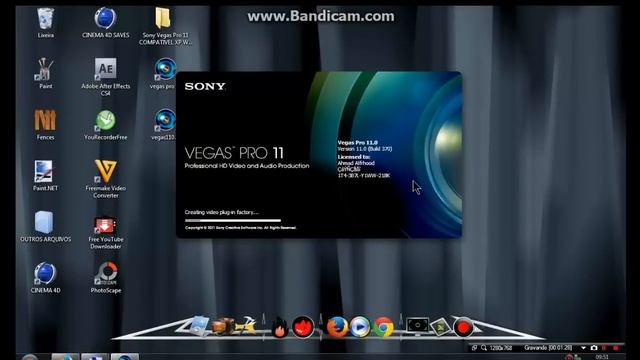
Task: Click the 'Licensed to:' label
Action: (353, 157)
